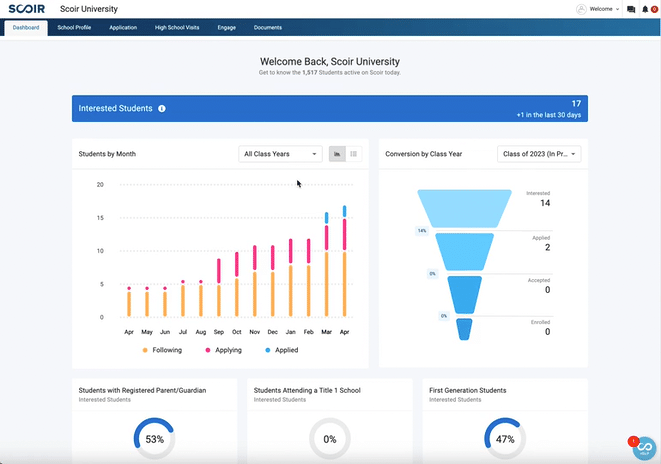This screenshot has height=464, width=661.
Task: Click the Interested Students info icon
Action: pos(162,109)
